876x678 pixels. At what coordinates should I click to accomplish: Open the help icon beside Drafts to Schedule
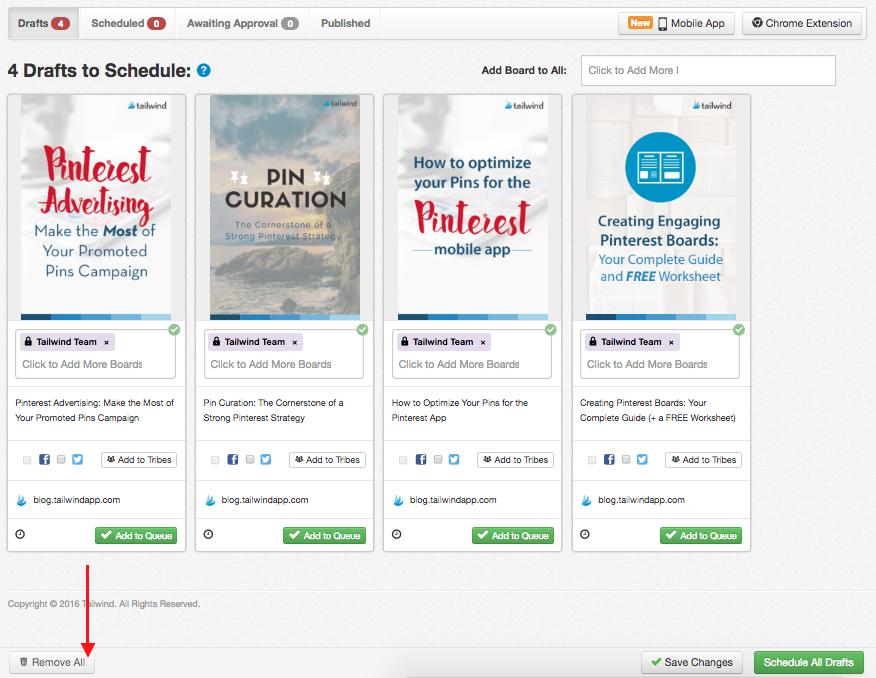pos(204,70)
